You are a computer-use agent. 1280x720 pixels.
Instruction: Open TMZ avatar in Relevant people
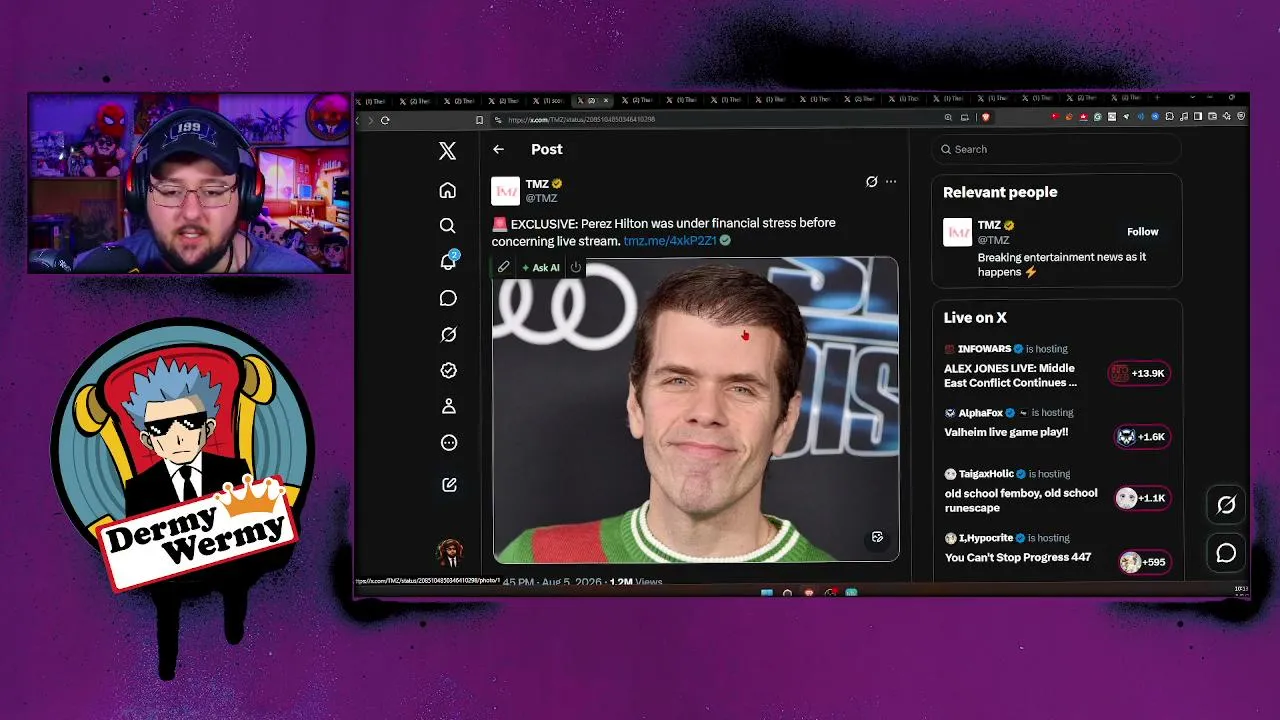click(957, 232)
